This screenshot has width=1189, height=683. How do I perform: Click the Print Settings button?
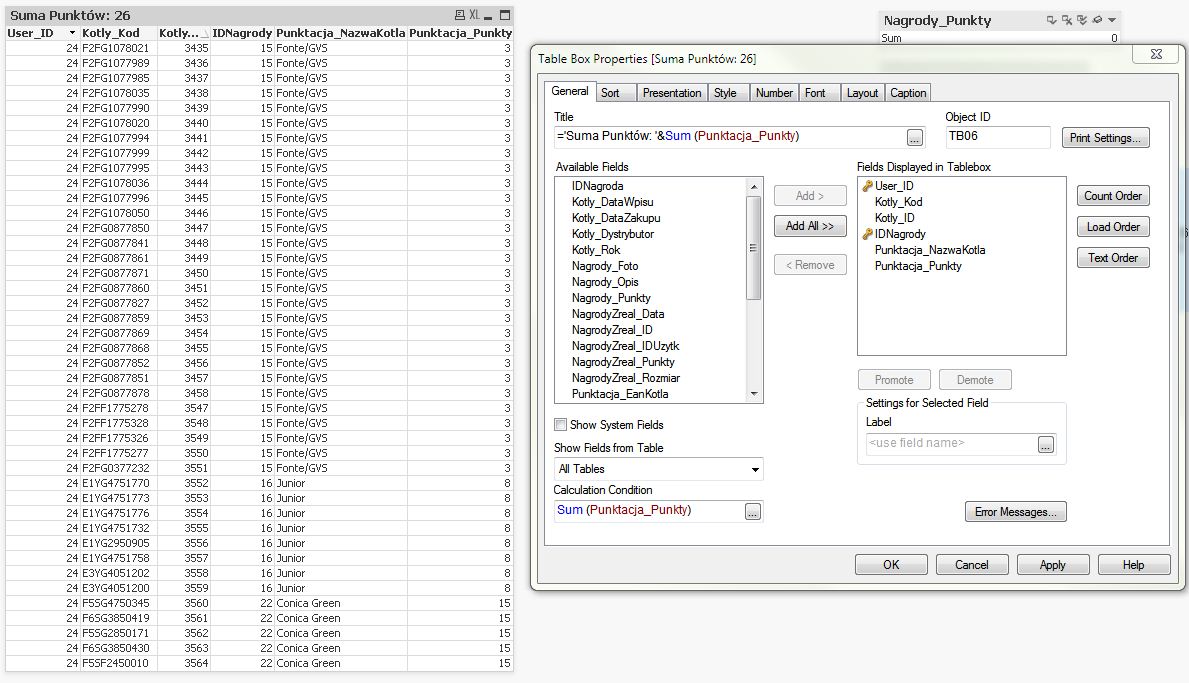pyautogui.click(x=1105, y=138)
